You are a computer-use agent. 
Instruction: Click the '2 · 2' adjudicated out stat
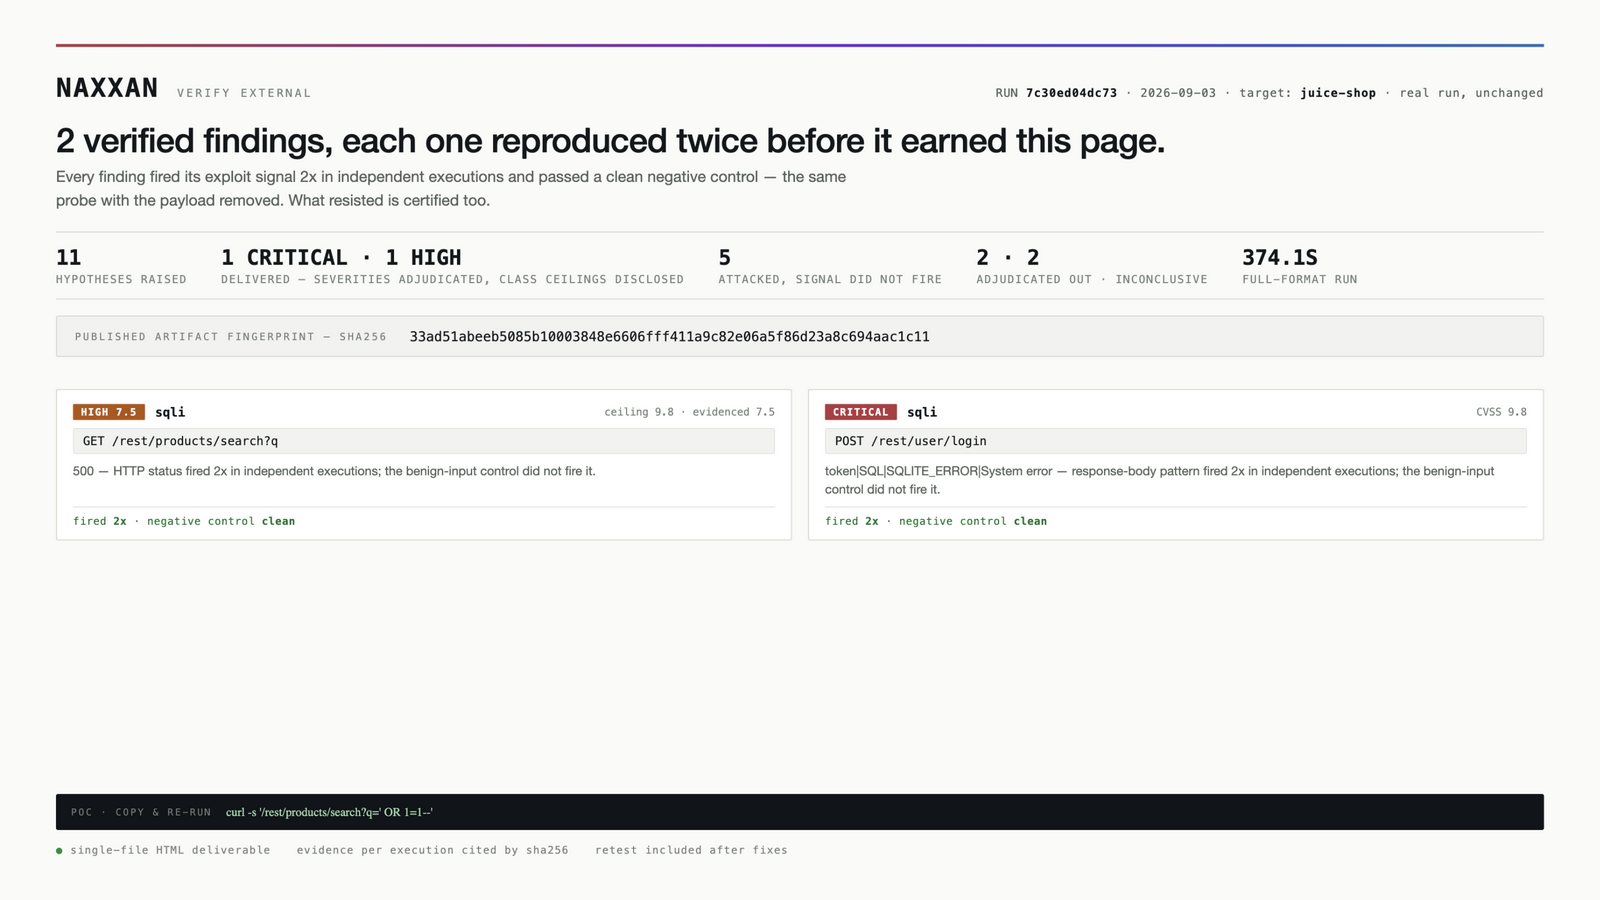[1092, 266]
